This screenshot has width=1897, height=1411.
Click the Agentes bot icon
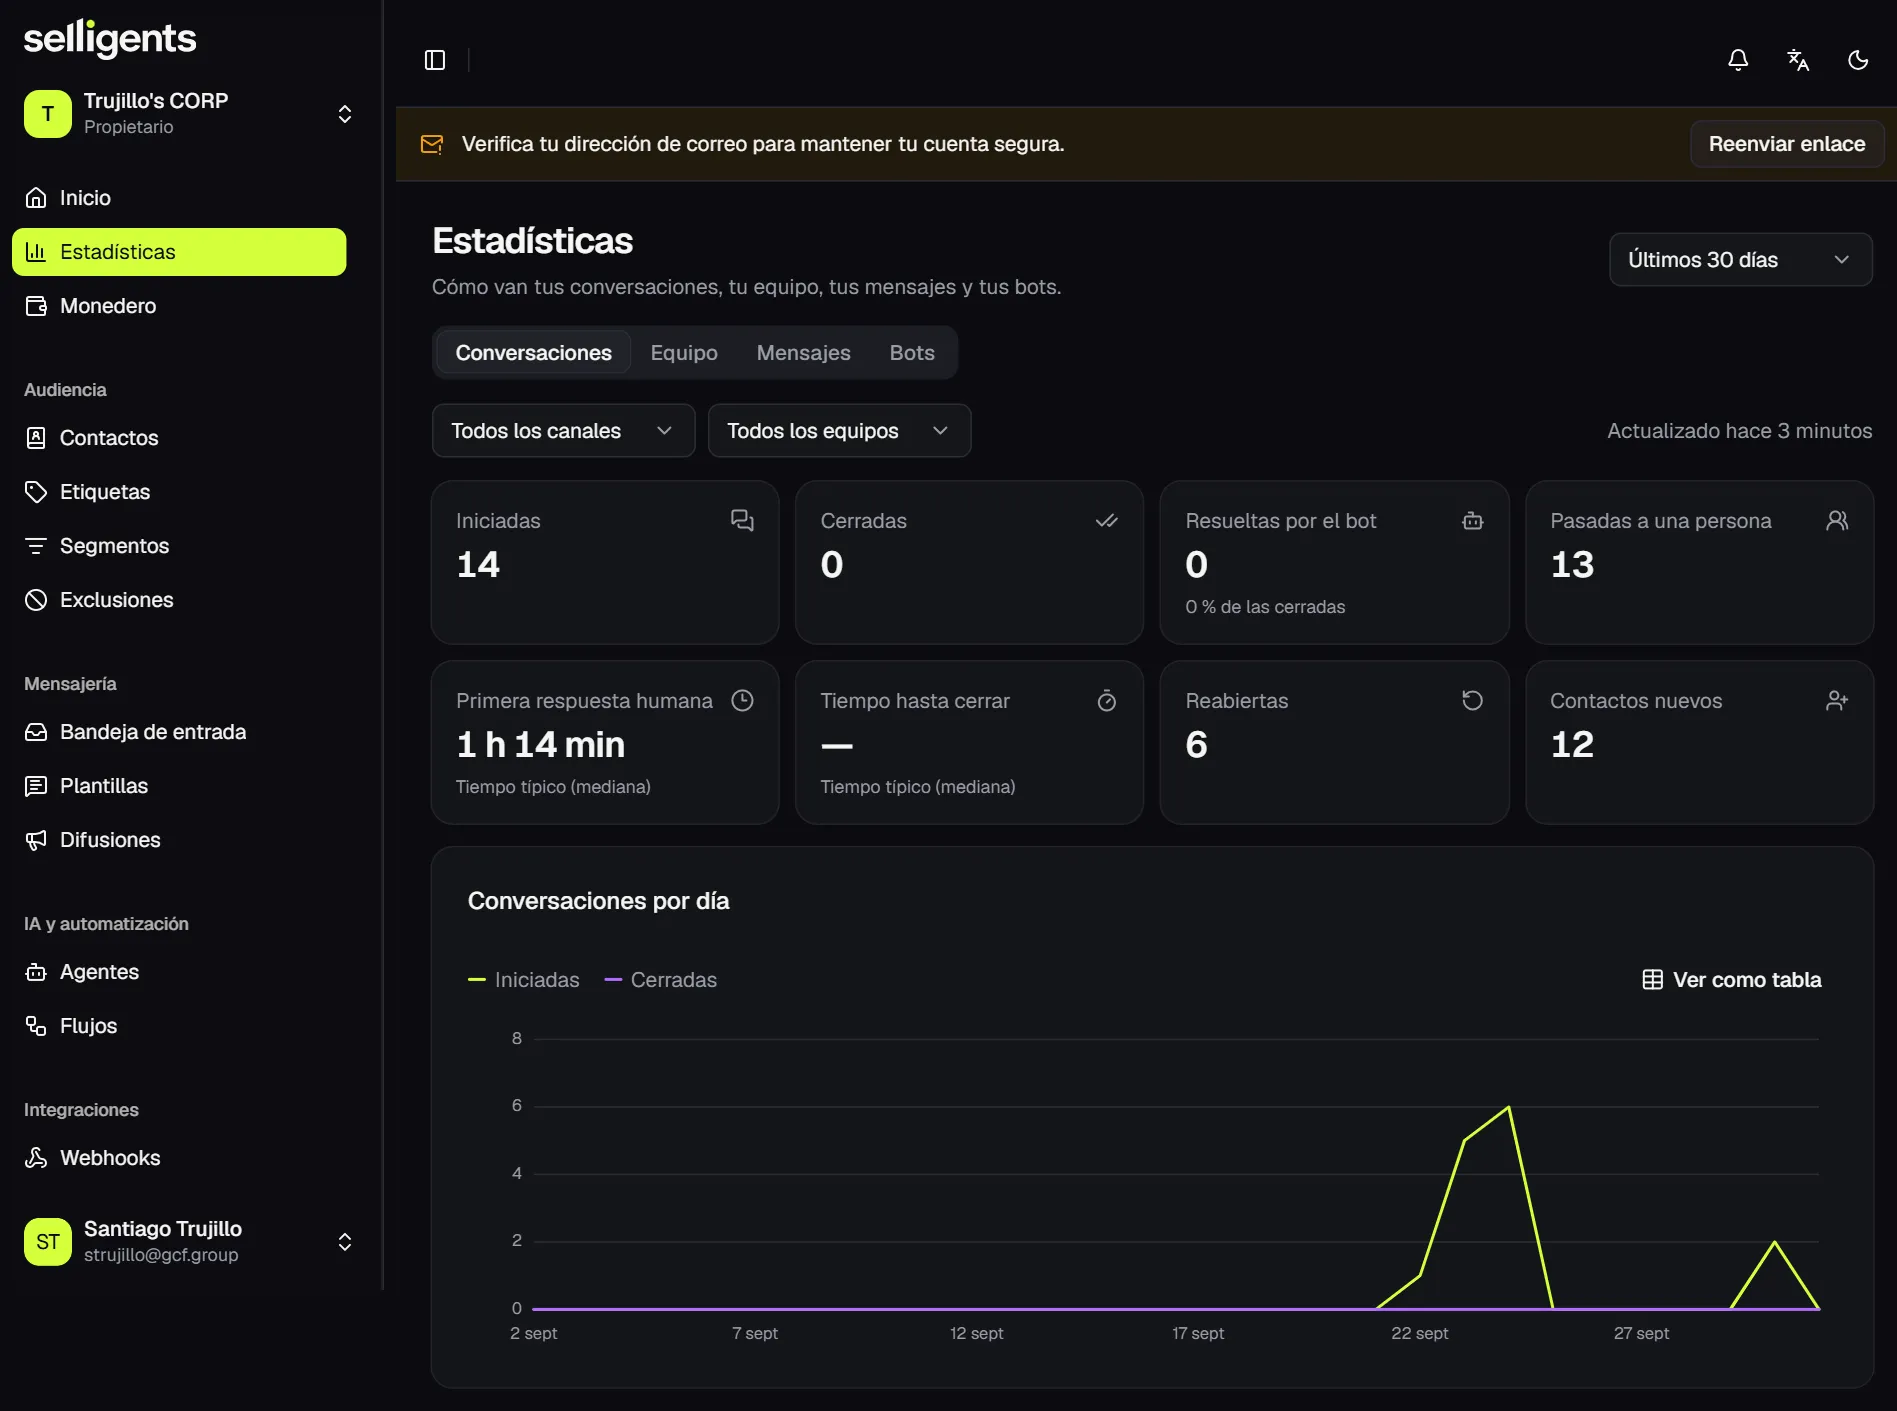pyautogui.click(x=36, y=972)
